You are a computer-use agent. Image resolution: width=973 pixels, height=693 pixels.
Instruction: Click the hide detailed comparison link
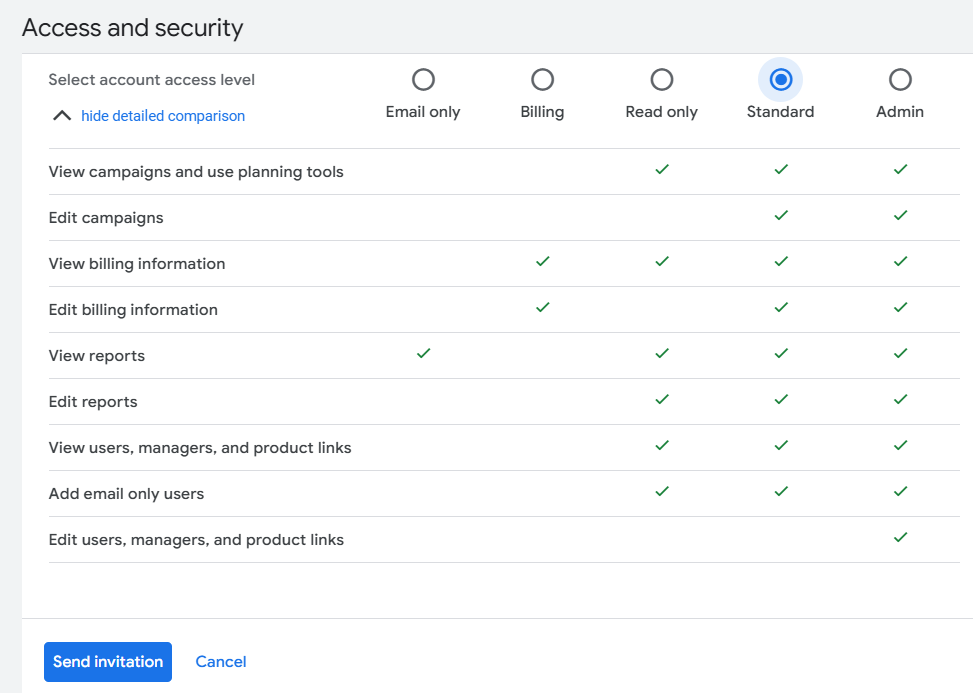click(163, 116)
